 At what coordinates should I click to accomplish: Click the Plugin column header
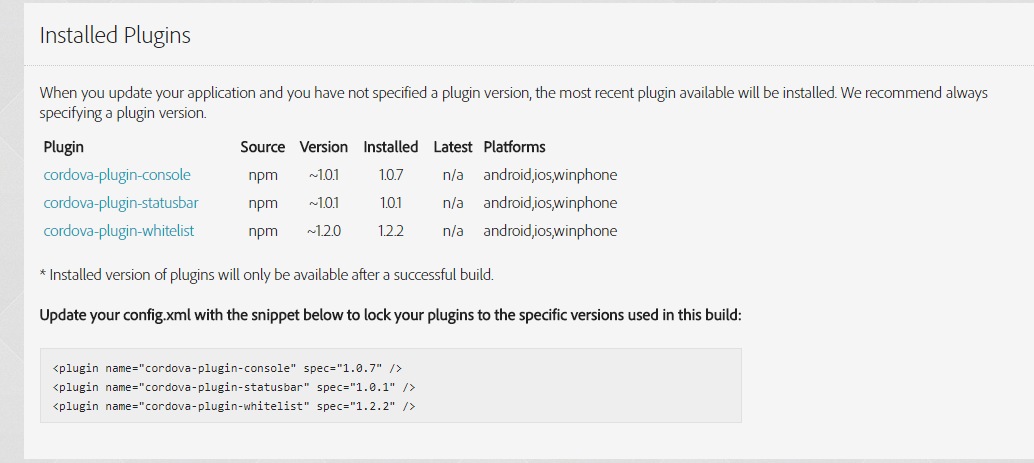(x=64, y=147)
